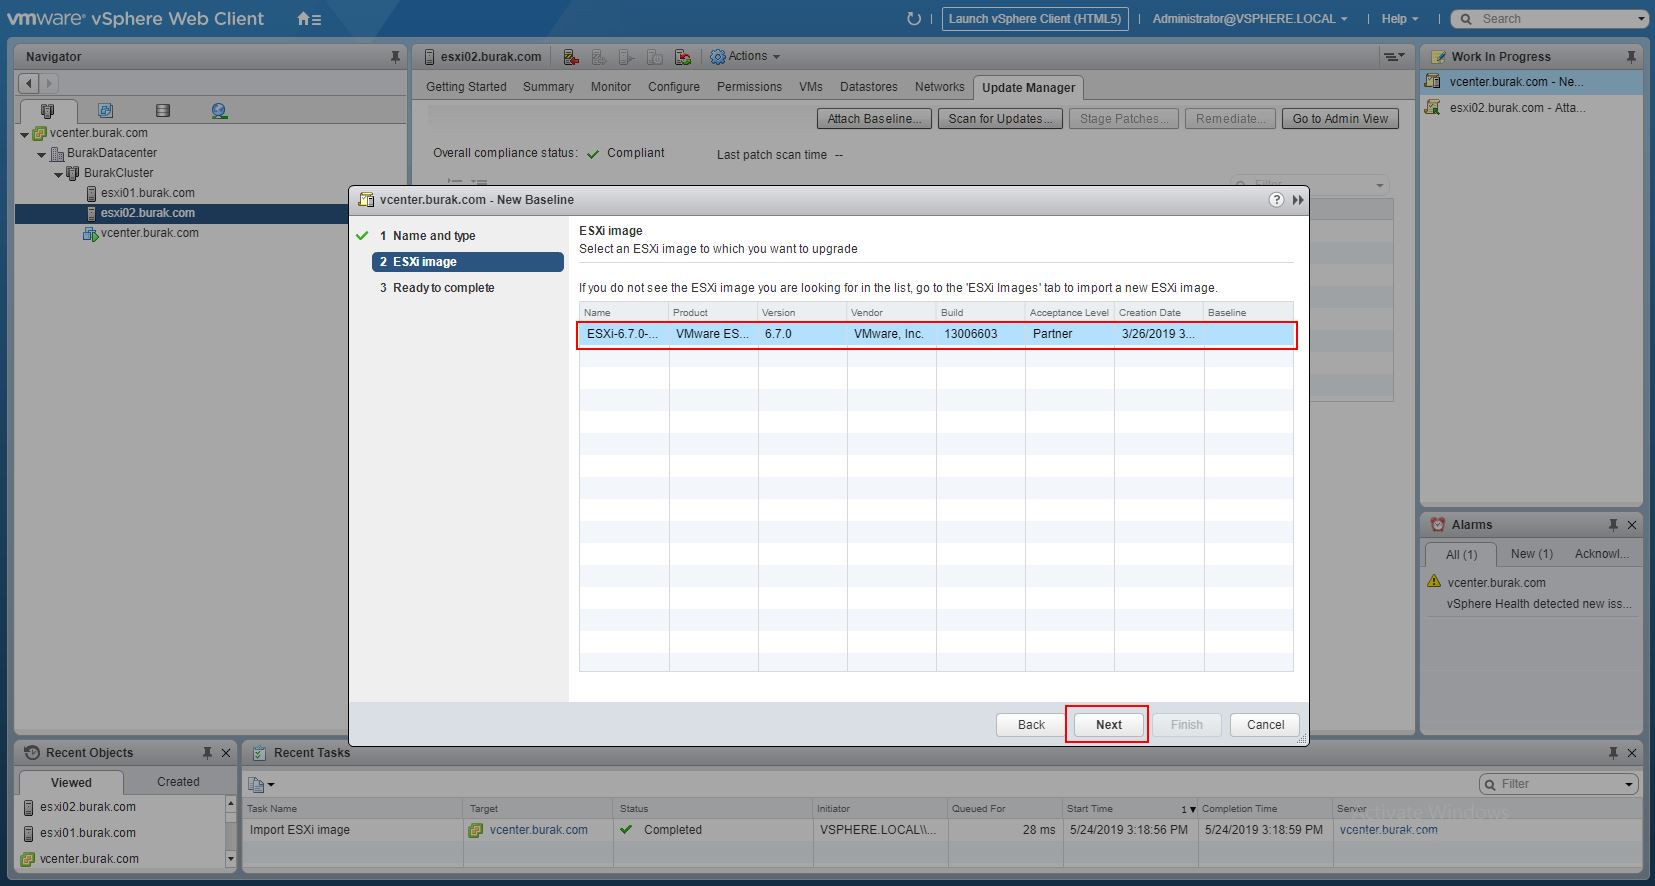Open help in New Baseline dialog

click(1276, 200)
